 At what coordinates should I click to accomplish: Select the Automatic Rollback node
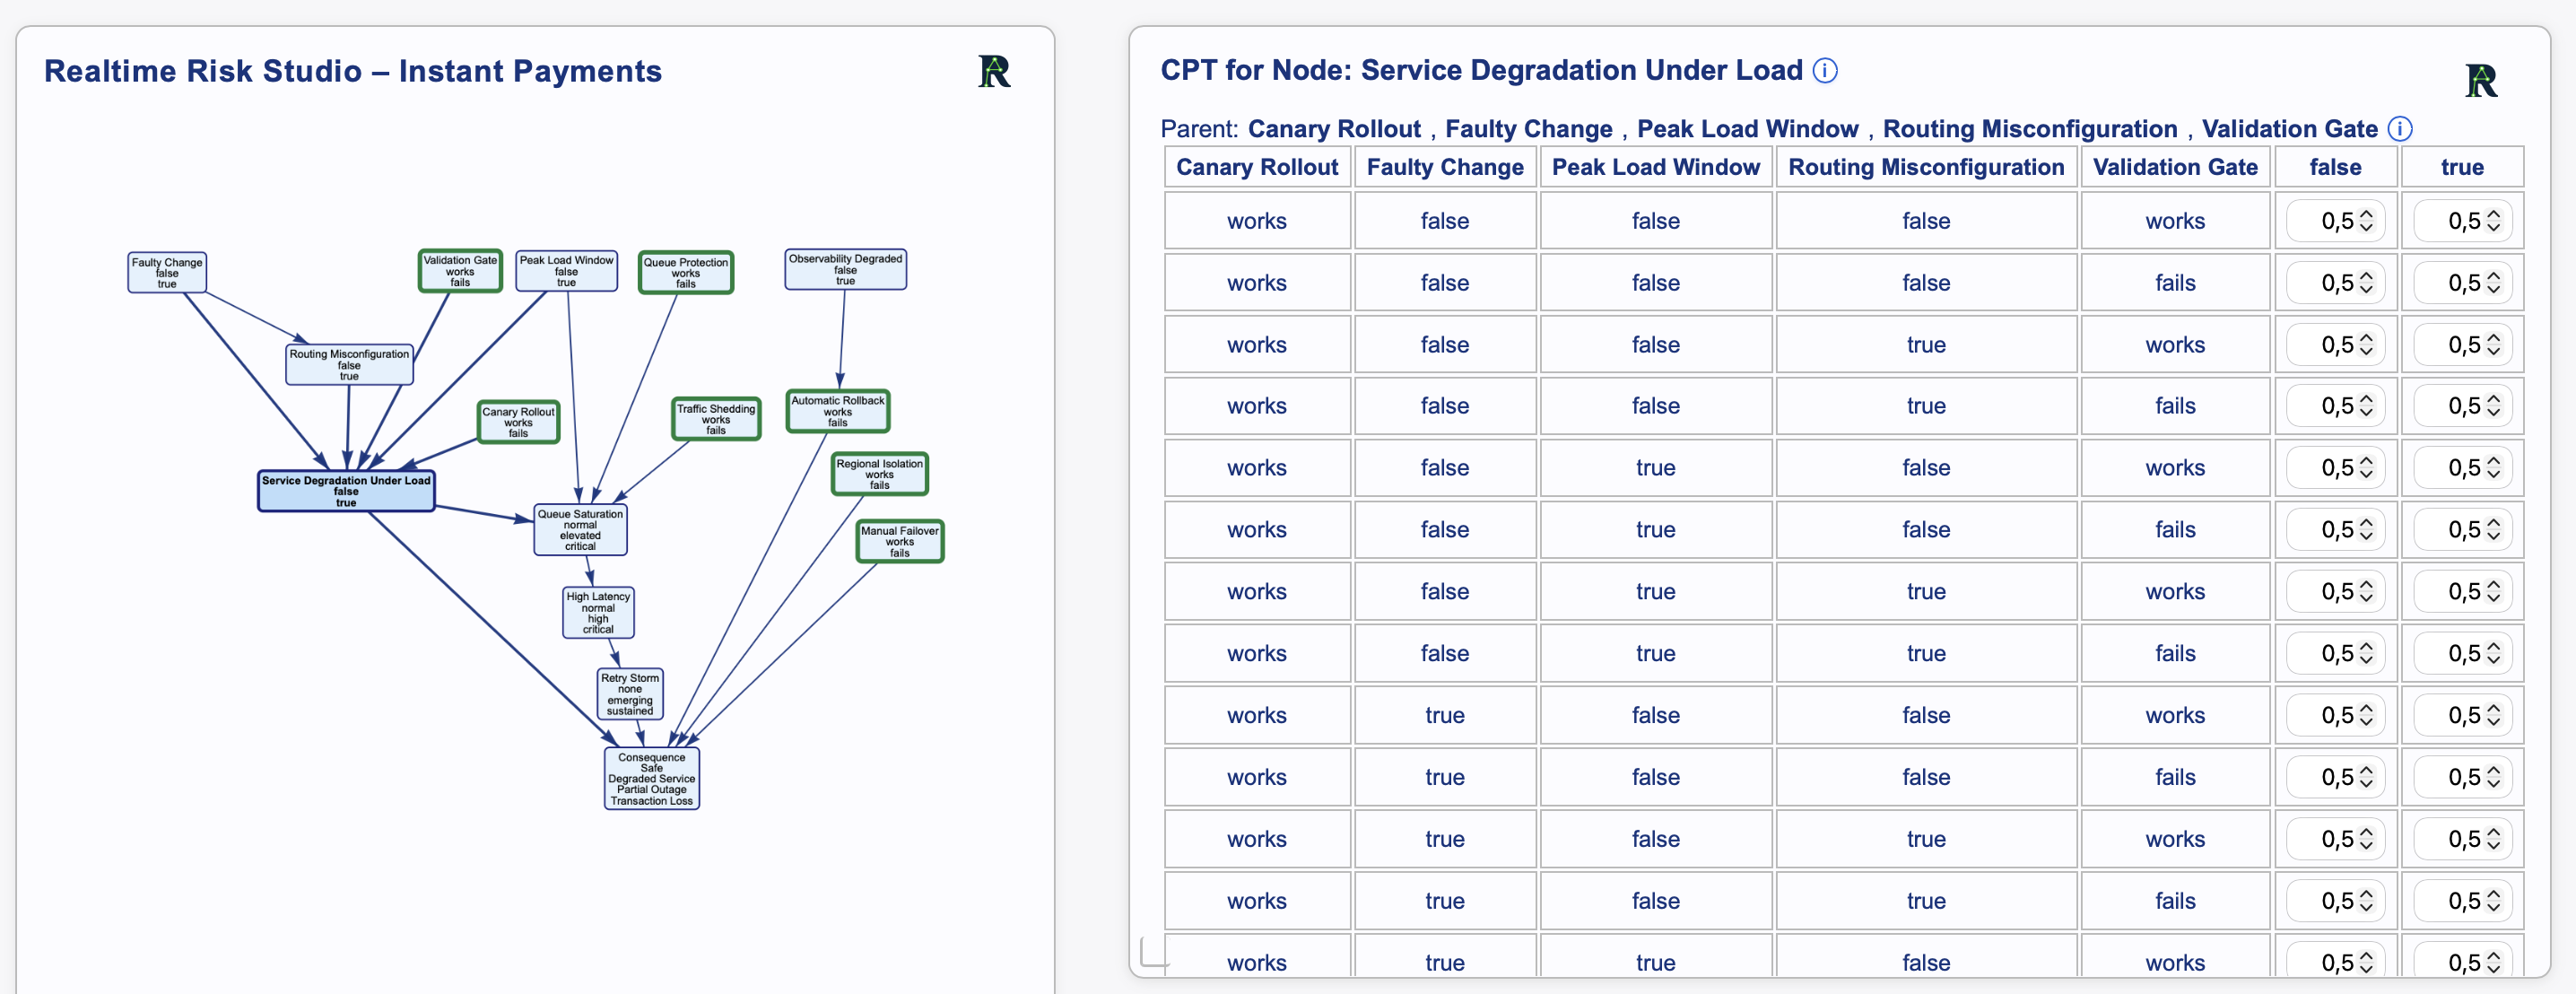click(x=838, y=411)
